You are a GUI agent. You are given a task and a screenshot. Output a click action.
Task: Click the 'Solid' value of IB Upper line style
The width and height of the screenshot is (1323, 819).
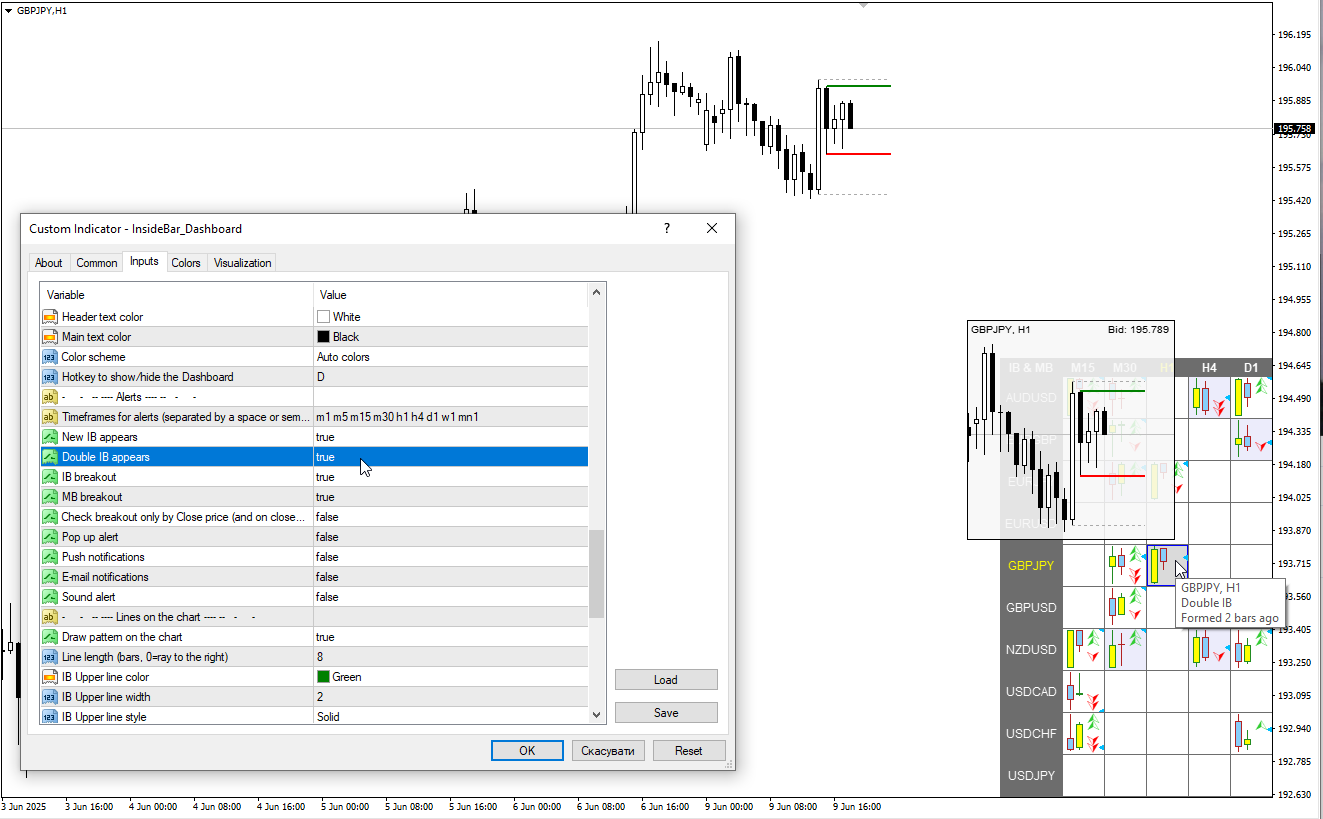click(x=328, y=717)
